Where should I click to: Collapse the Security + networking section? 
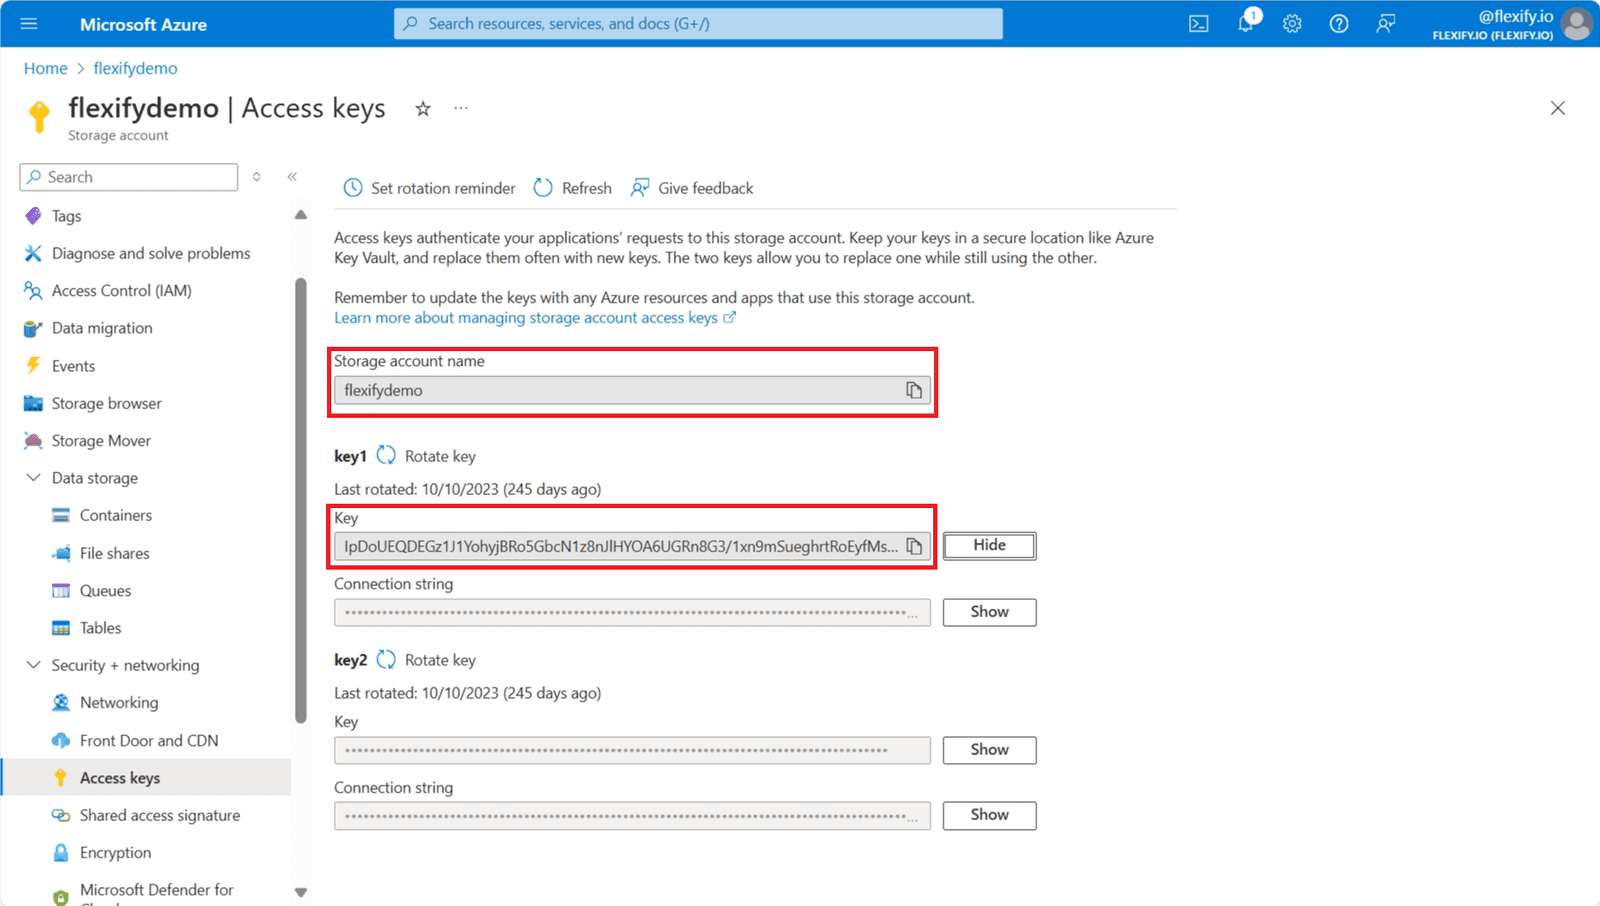click(x=33, y=665)
